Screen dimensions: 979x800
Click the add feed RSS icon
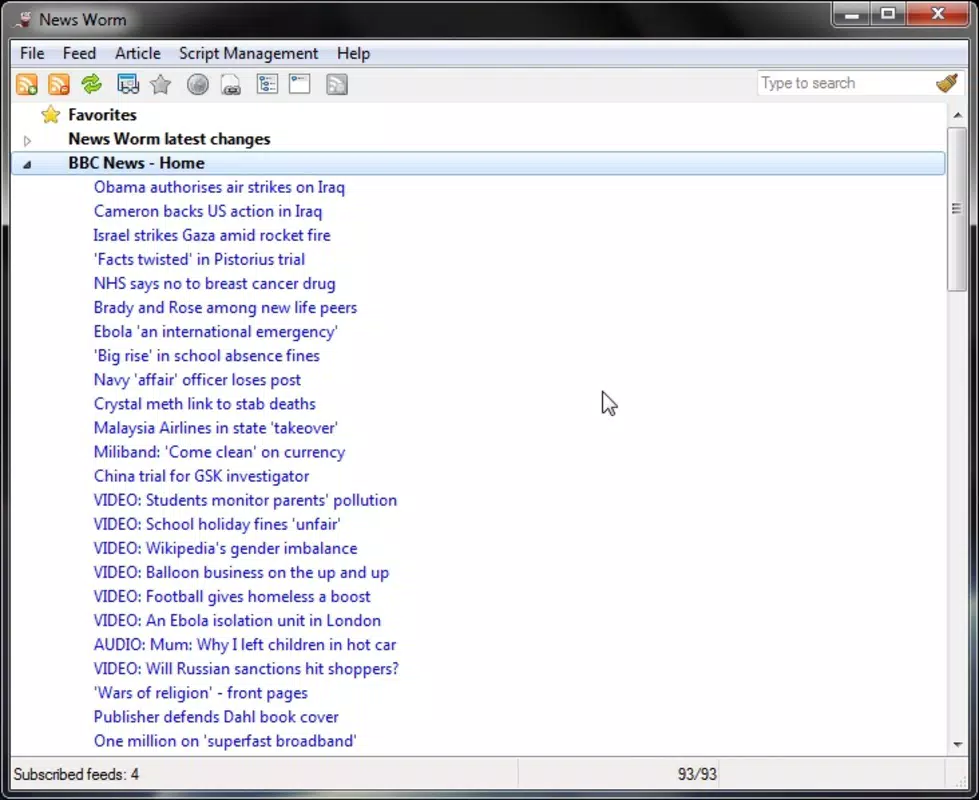27,84
